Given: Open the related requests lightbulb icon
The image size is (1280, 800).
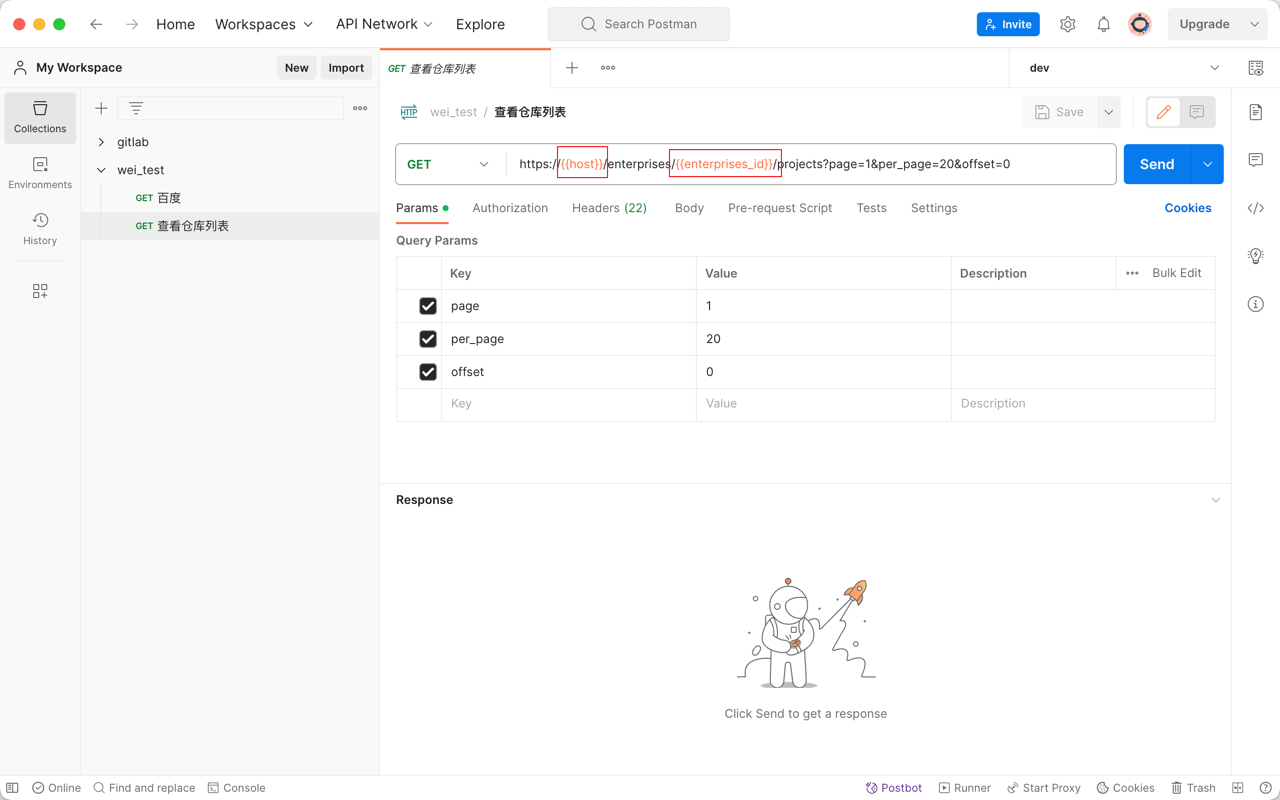Looking at the screenshot, I should click(x=1256, y=256).
